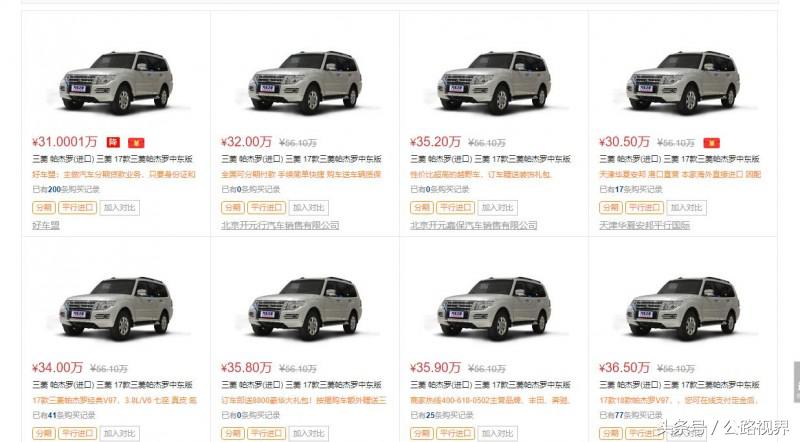The width and height of the screenshot is (800, 442).
Task: Click the 平行进口 tag on ¥32.00万 listing
Action: [x=266, y=208]
